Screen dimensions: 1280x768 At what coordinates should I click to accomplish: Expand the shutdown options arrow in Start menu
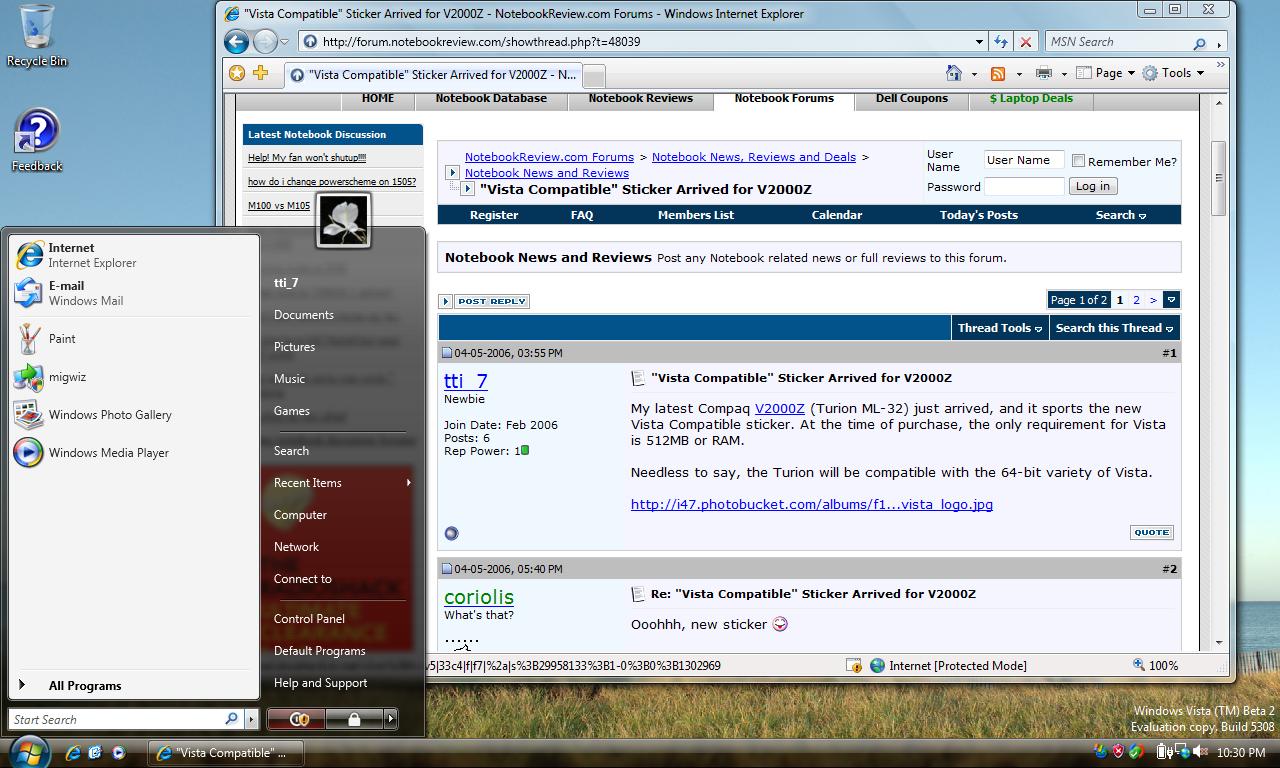pyautogui.click(x=391, y=719)
